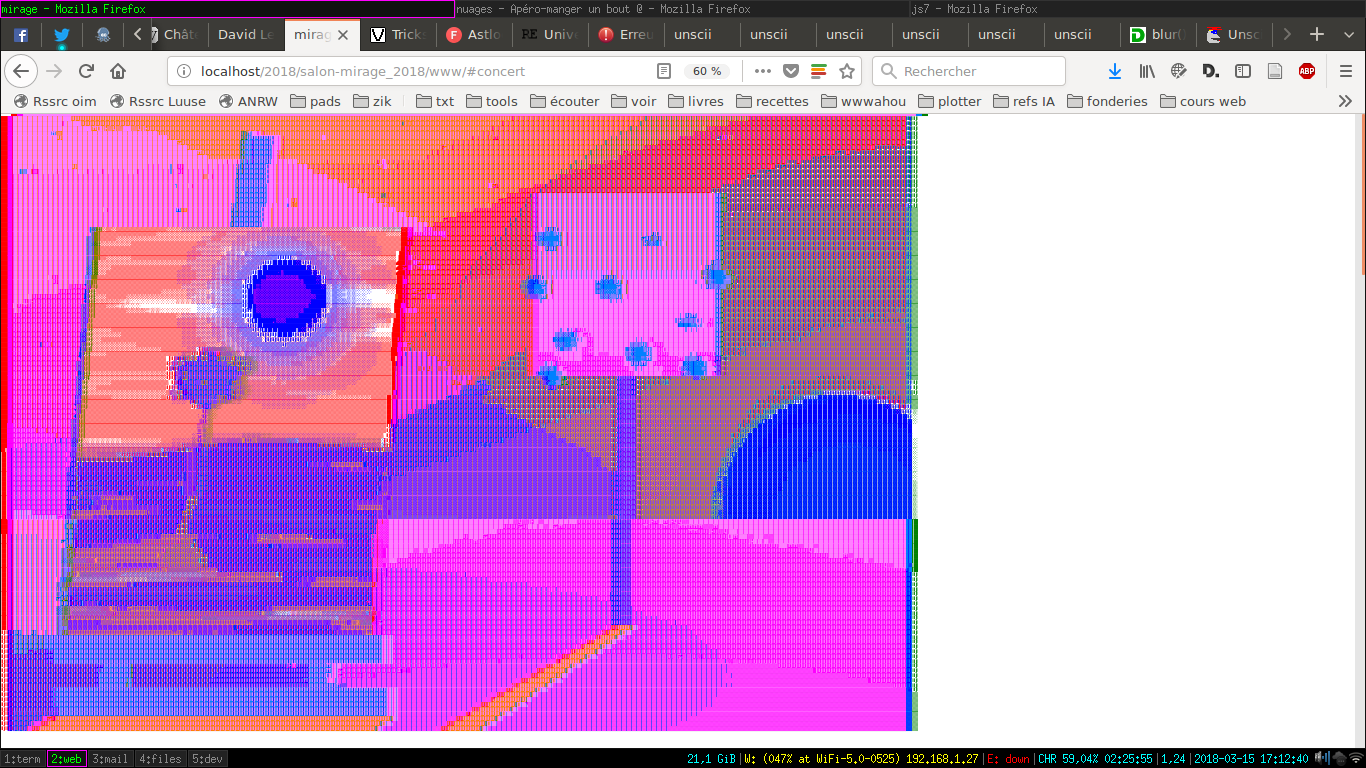Image resolution: width=1366 pixels, height=768 pixels.
Task: Open the Library bookshelf icon
Action: (1147, 71)
